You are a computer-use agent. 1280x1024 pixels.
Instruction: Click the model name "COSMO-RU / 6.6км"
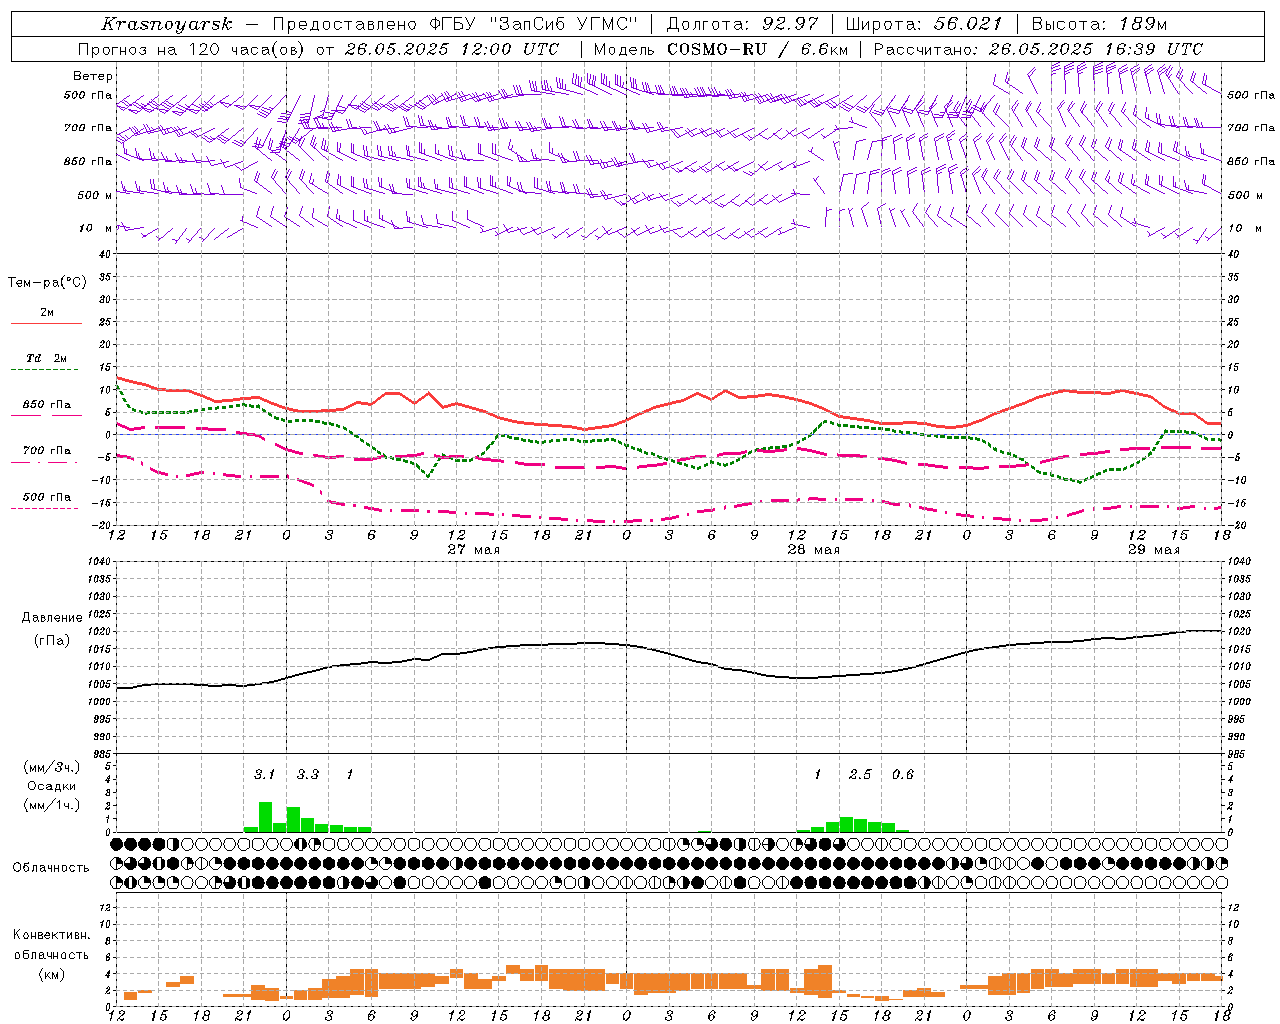tap(758, 49)
